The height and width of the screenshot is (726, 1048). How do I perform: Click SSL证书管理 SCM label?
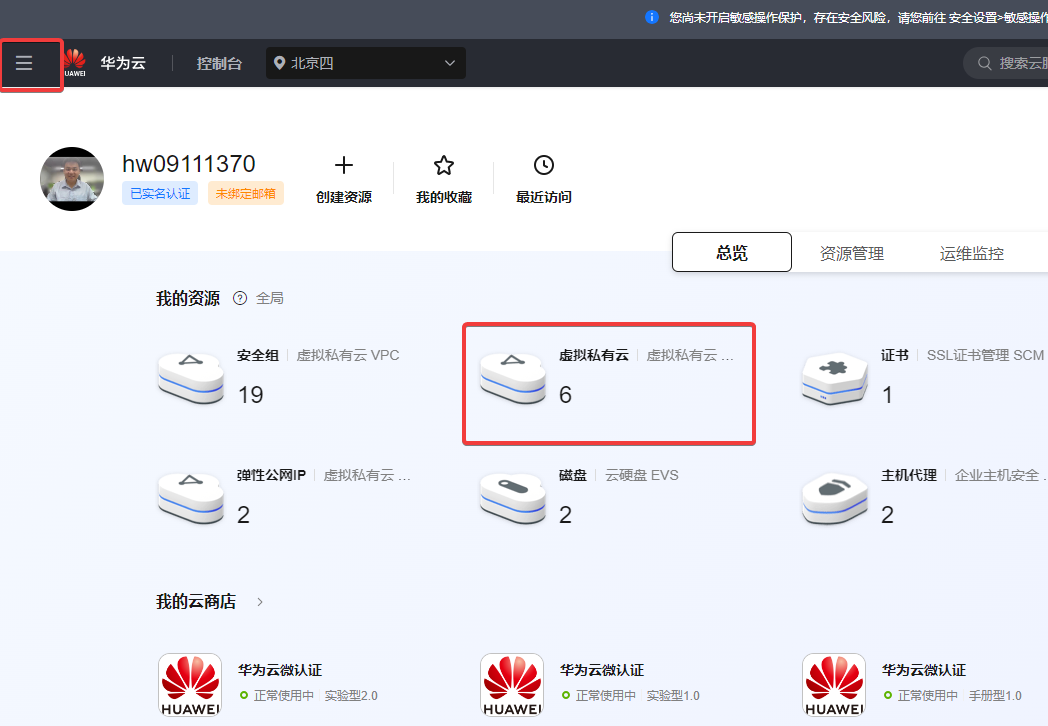click(985, 355)
